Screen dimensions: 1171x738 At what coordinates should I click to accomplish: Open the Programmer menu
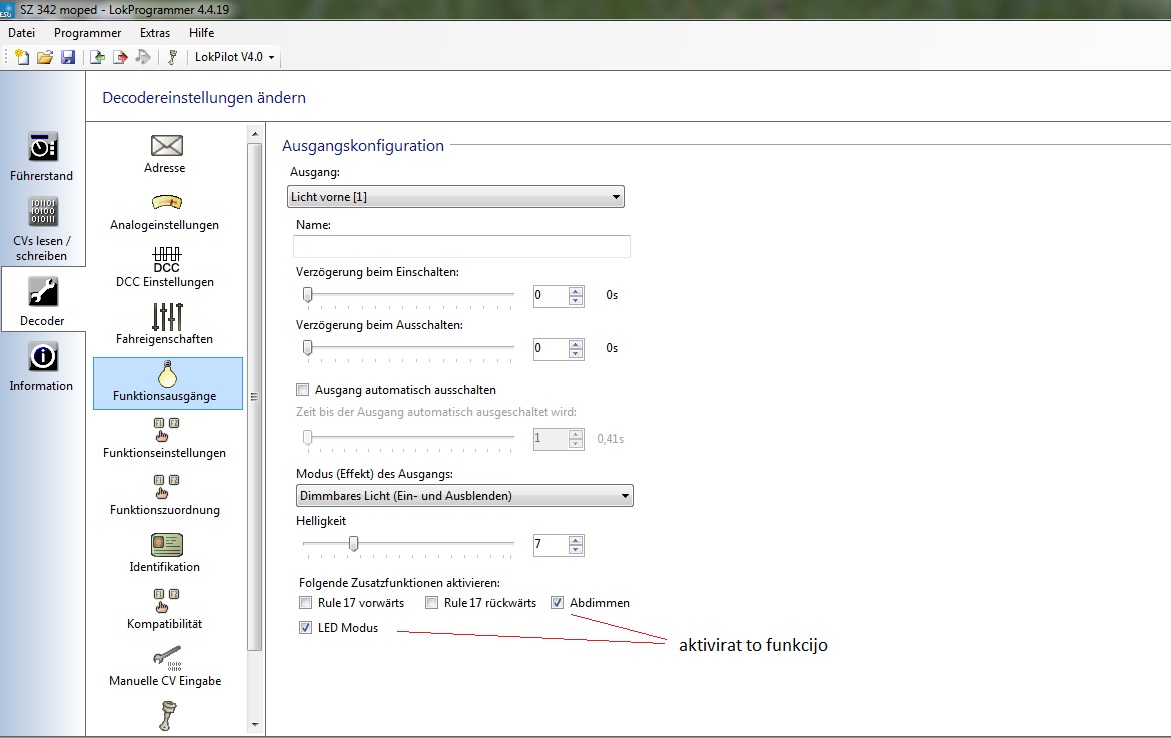tap(87, 33)
